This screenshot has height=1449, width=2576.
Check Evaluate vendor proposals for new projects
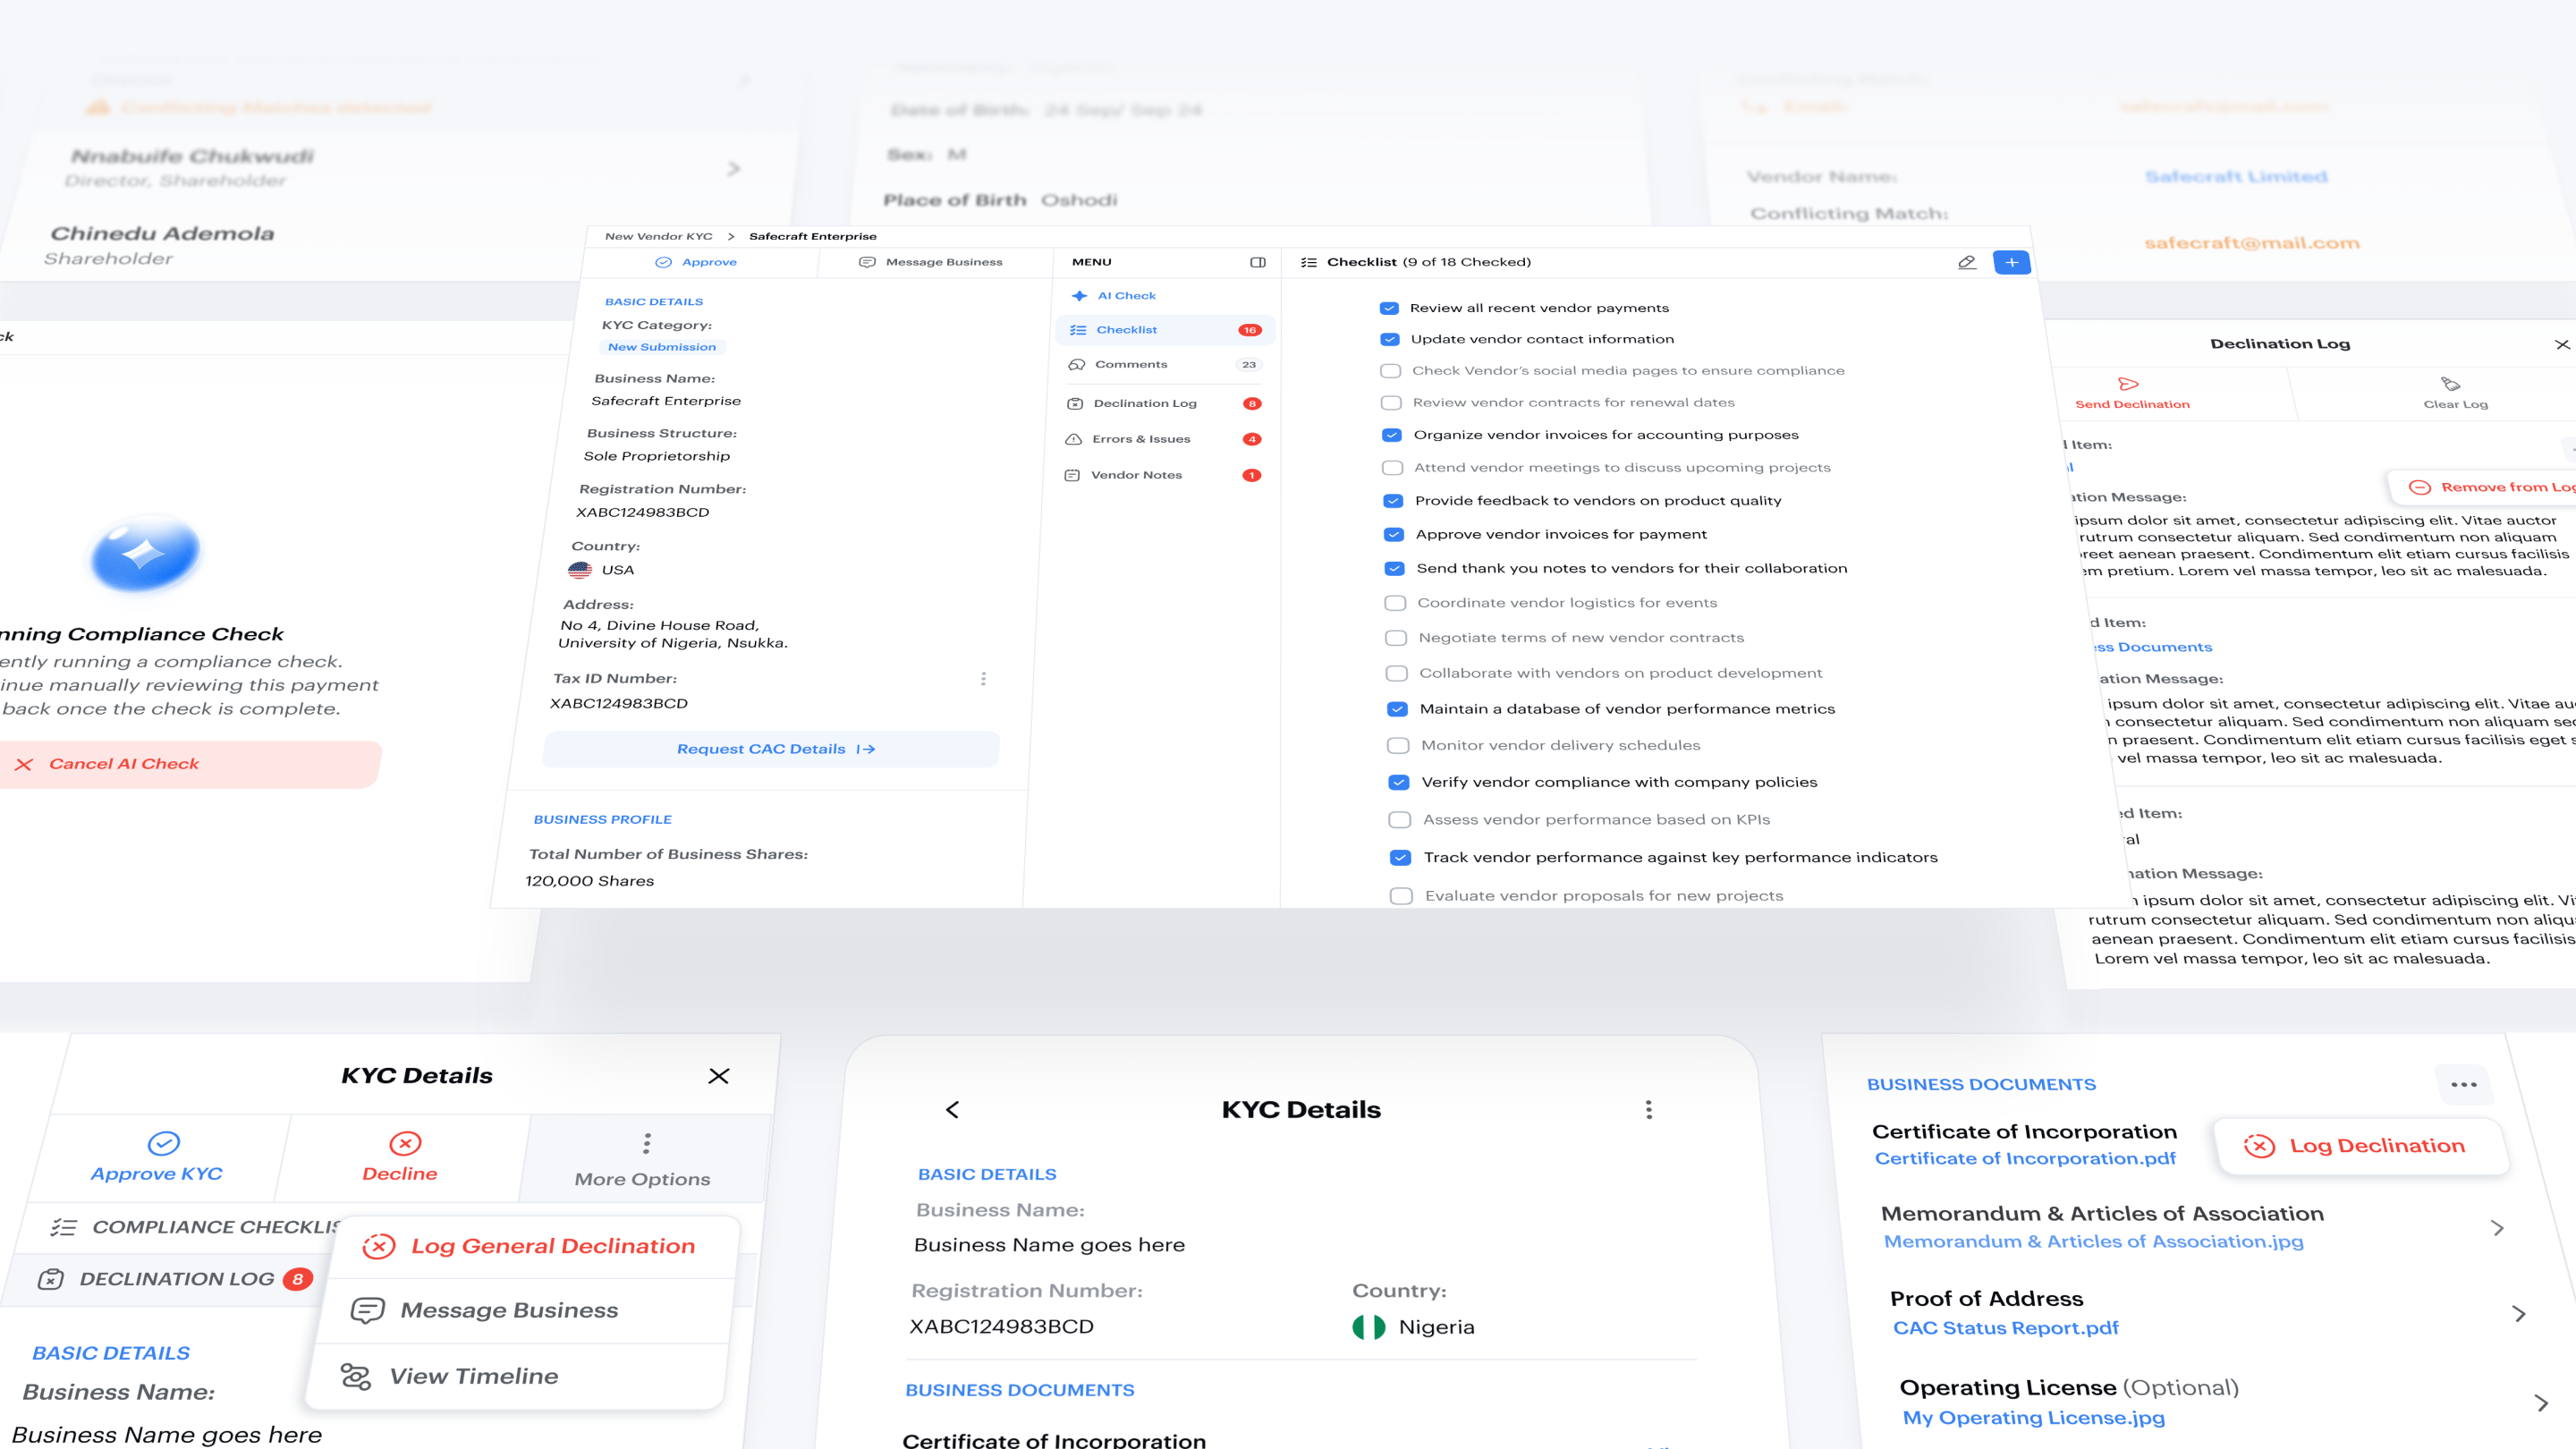1402,896
